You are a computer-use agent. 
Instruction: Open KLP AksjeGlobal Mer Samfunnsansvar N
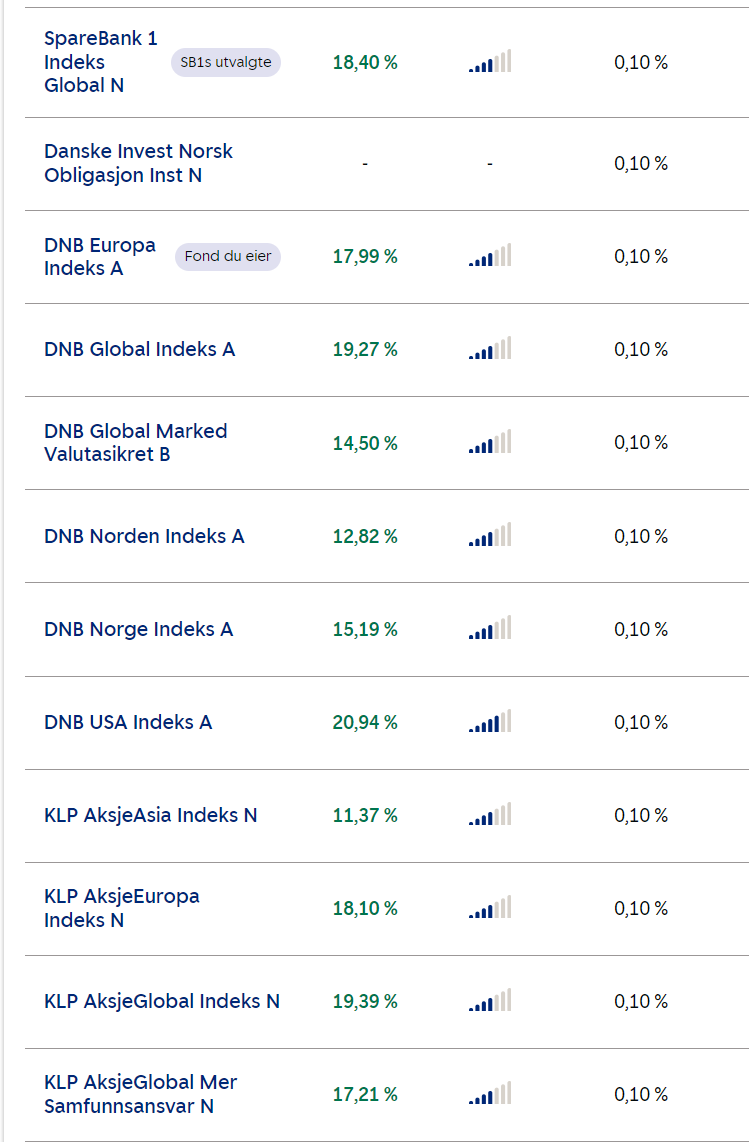(x=141, y=1094)
